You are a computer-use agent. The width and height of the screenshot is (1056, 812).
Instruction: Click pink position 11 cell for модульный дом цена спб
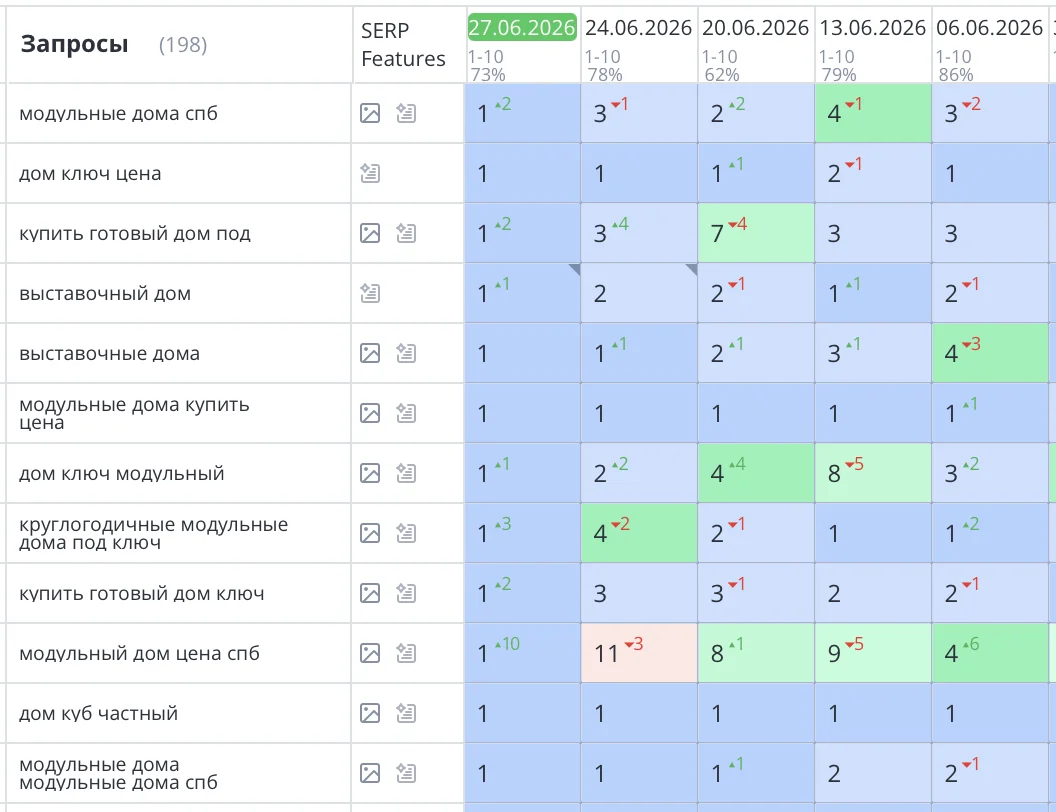pos(639,653)
